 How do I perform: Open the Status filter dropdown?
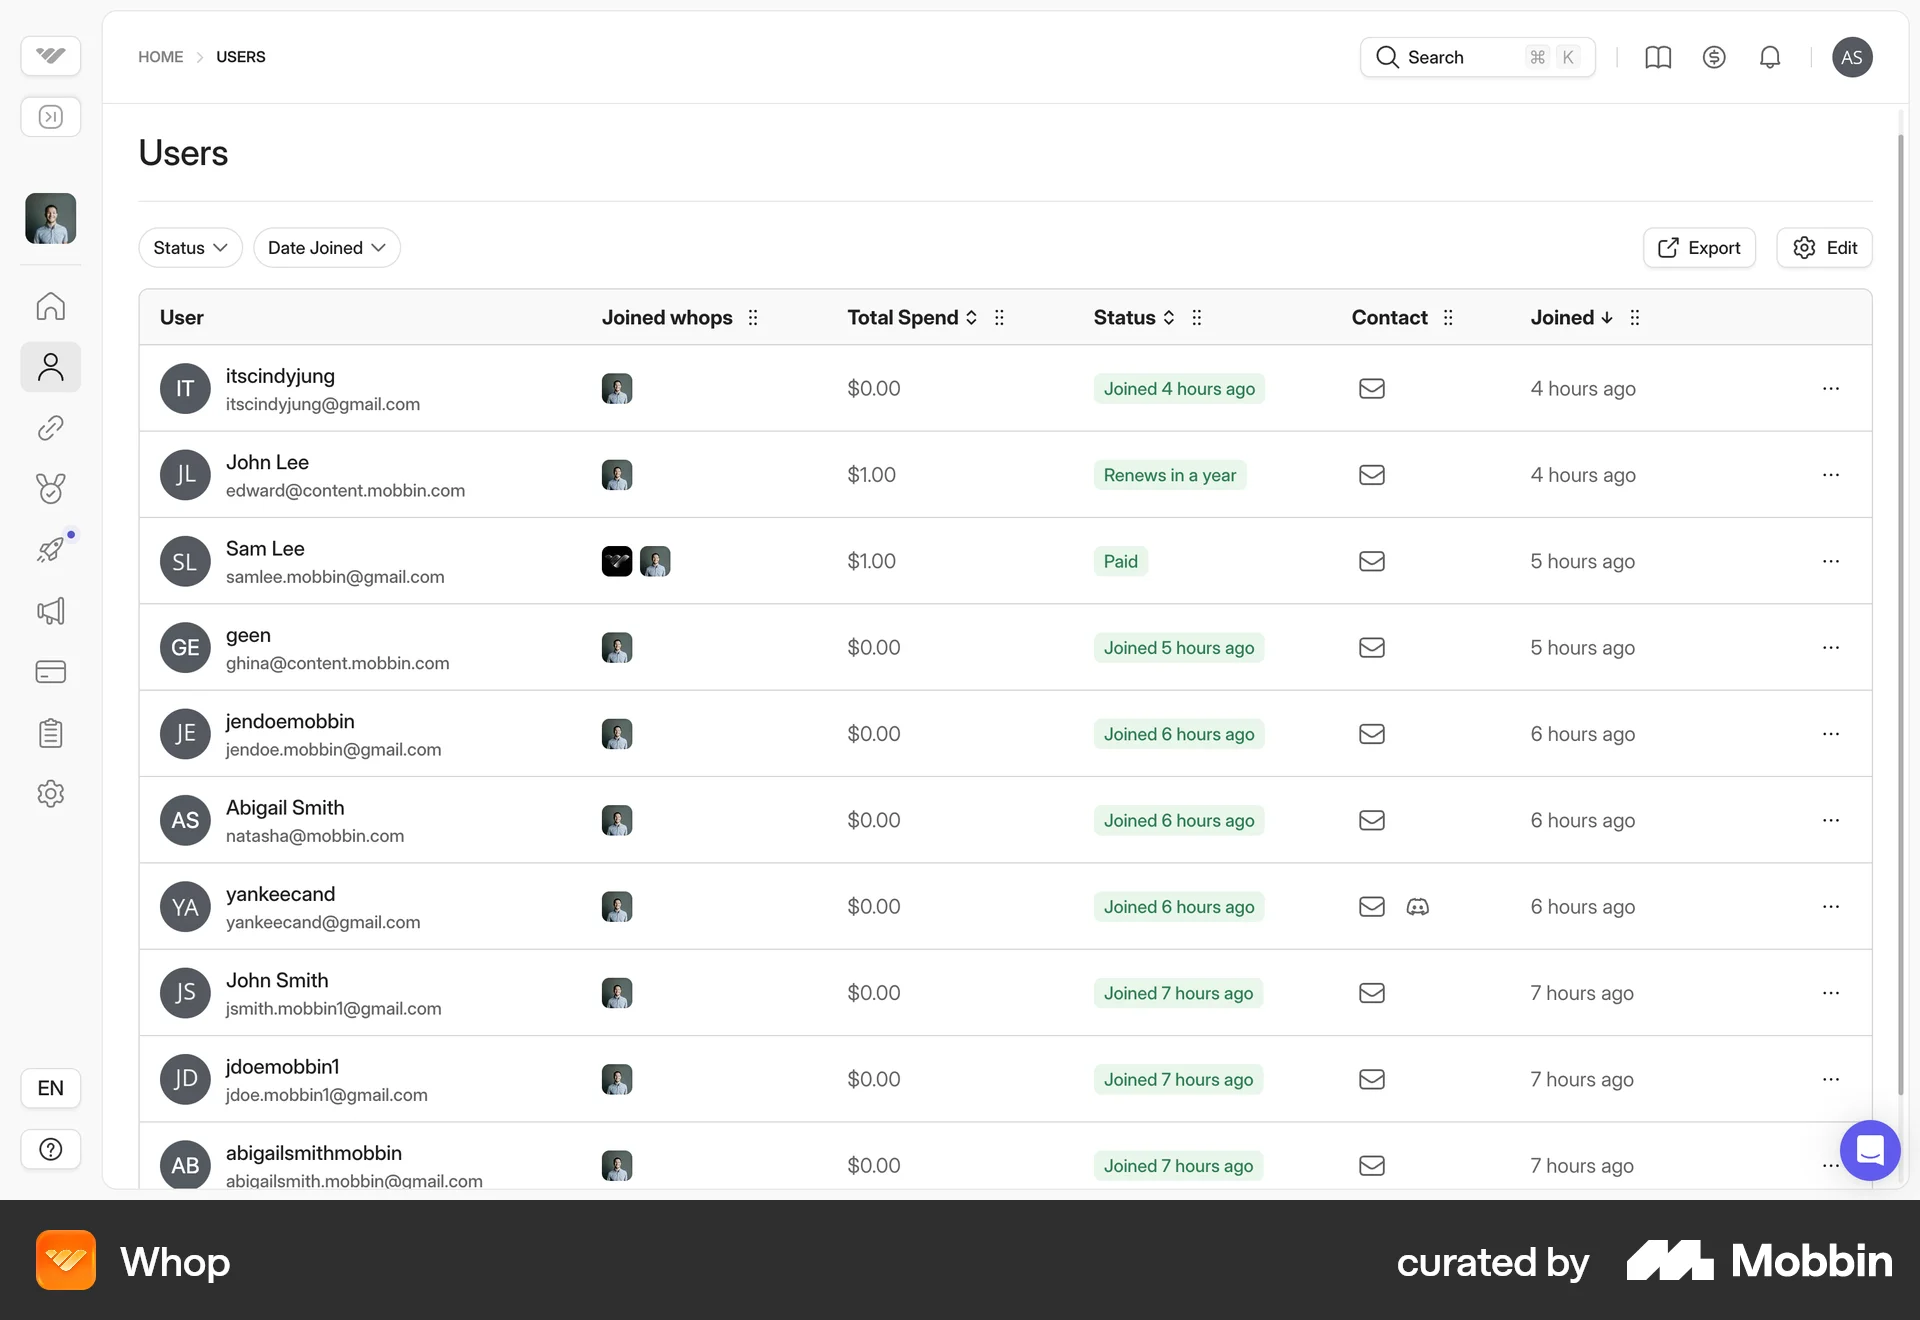coord(190,247)
